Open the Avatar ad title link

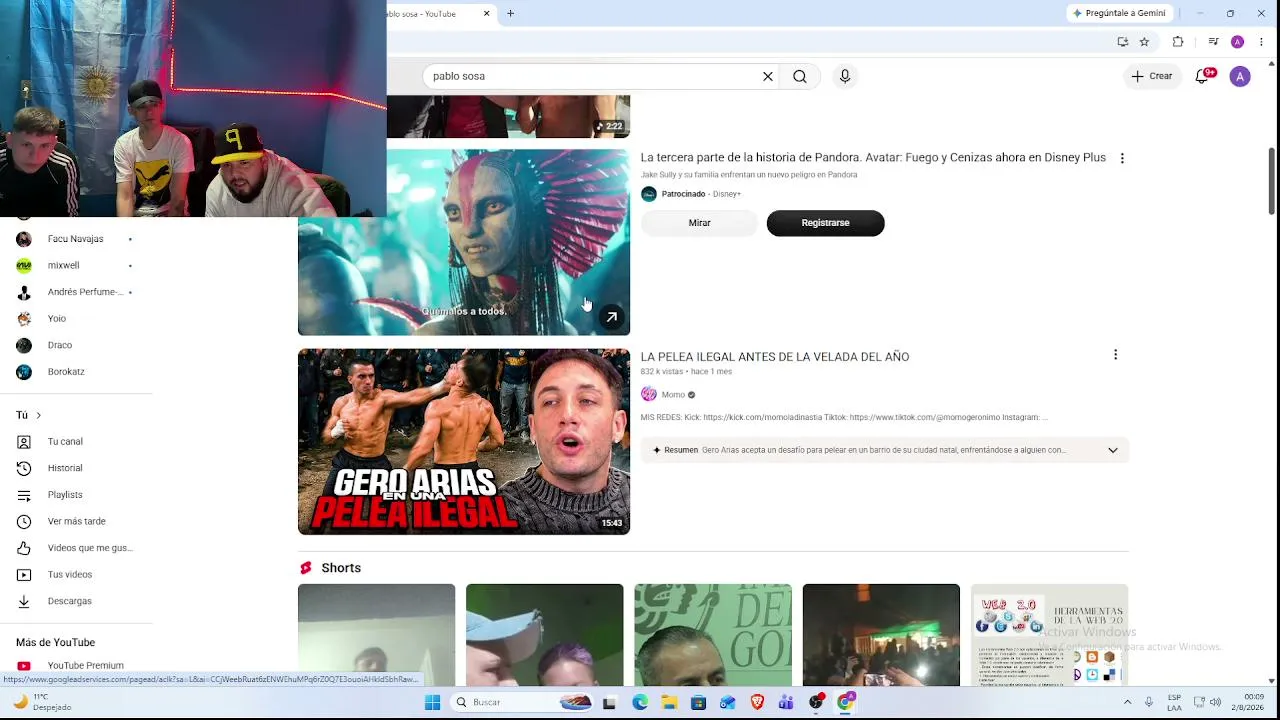click(x=873, y=158)
